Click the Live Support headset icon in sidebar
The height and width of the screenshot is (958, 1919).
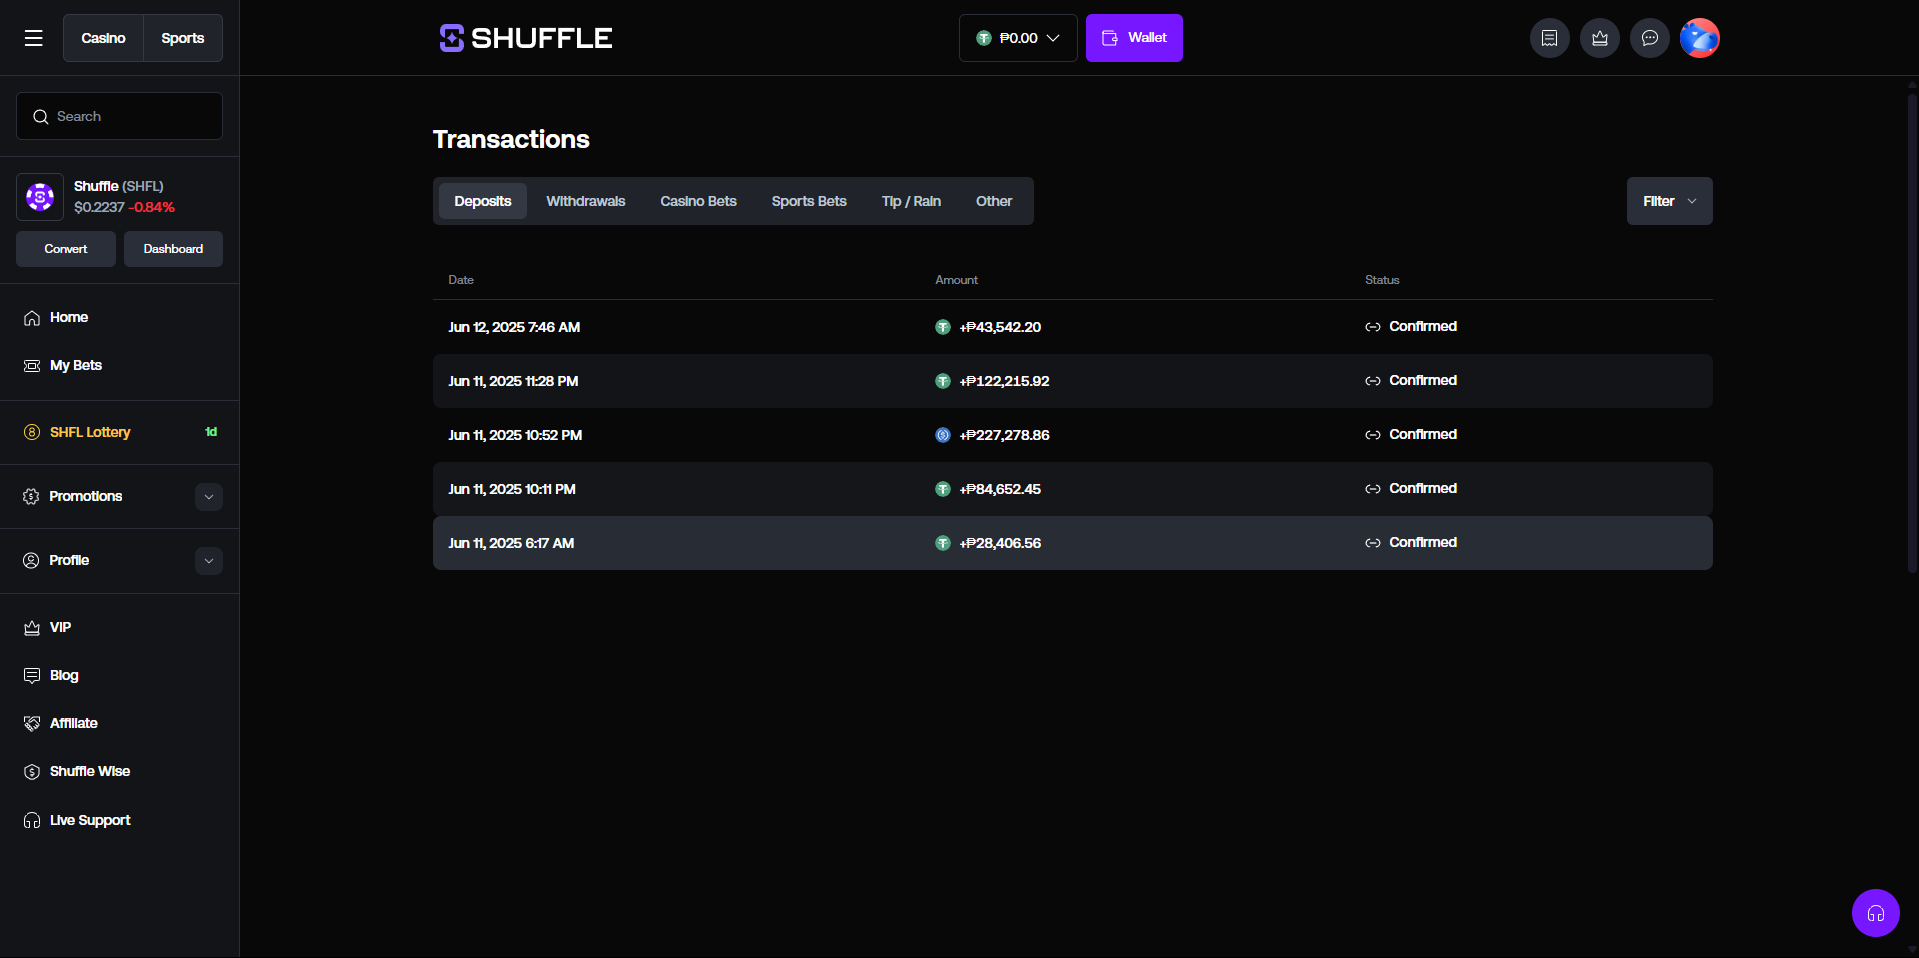point(32,820)
